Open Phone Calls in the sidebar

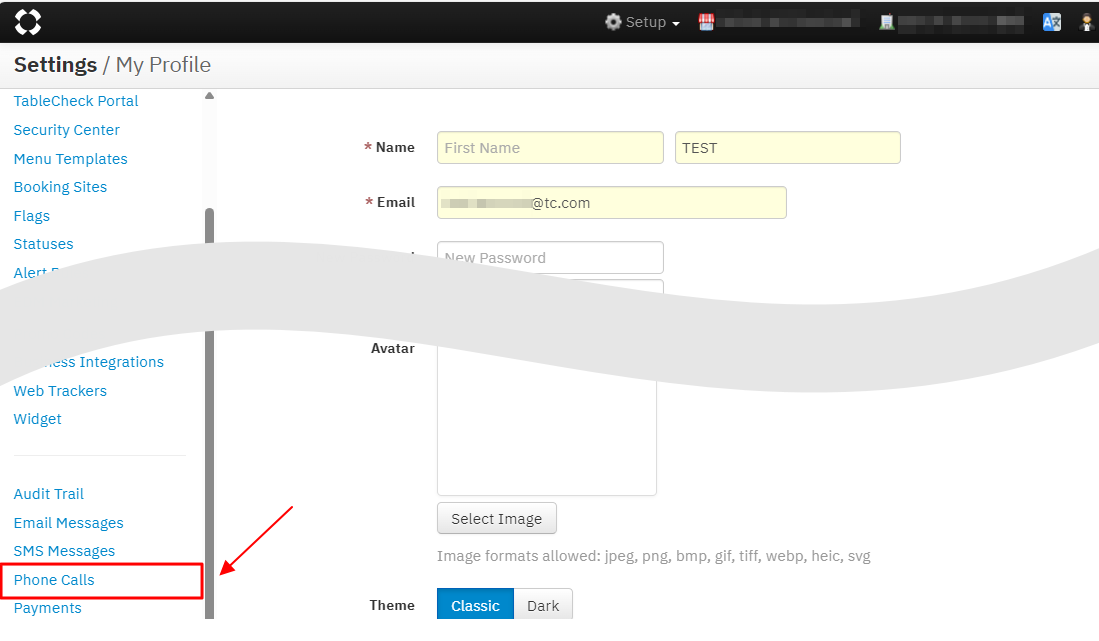point(54,580)
